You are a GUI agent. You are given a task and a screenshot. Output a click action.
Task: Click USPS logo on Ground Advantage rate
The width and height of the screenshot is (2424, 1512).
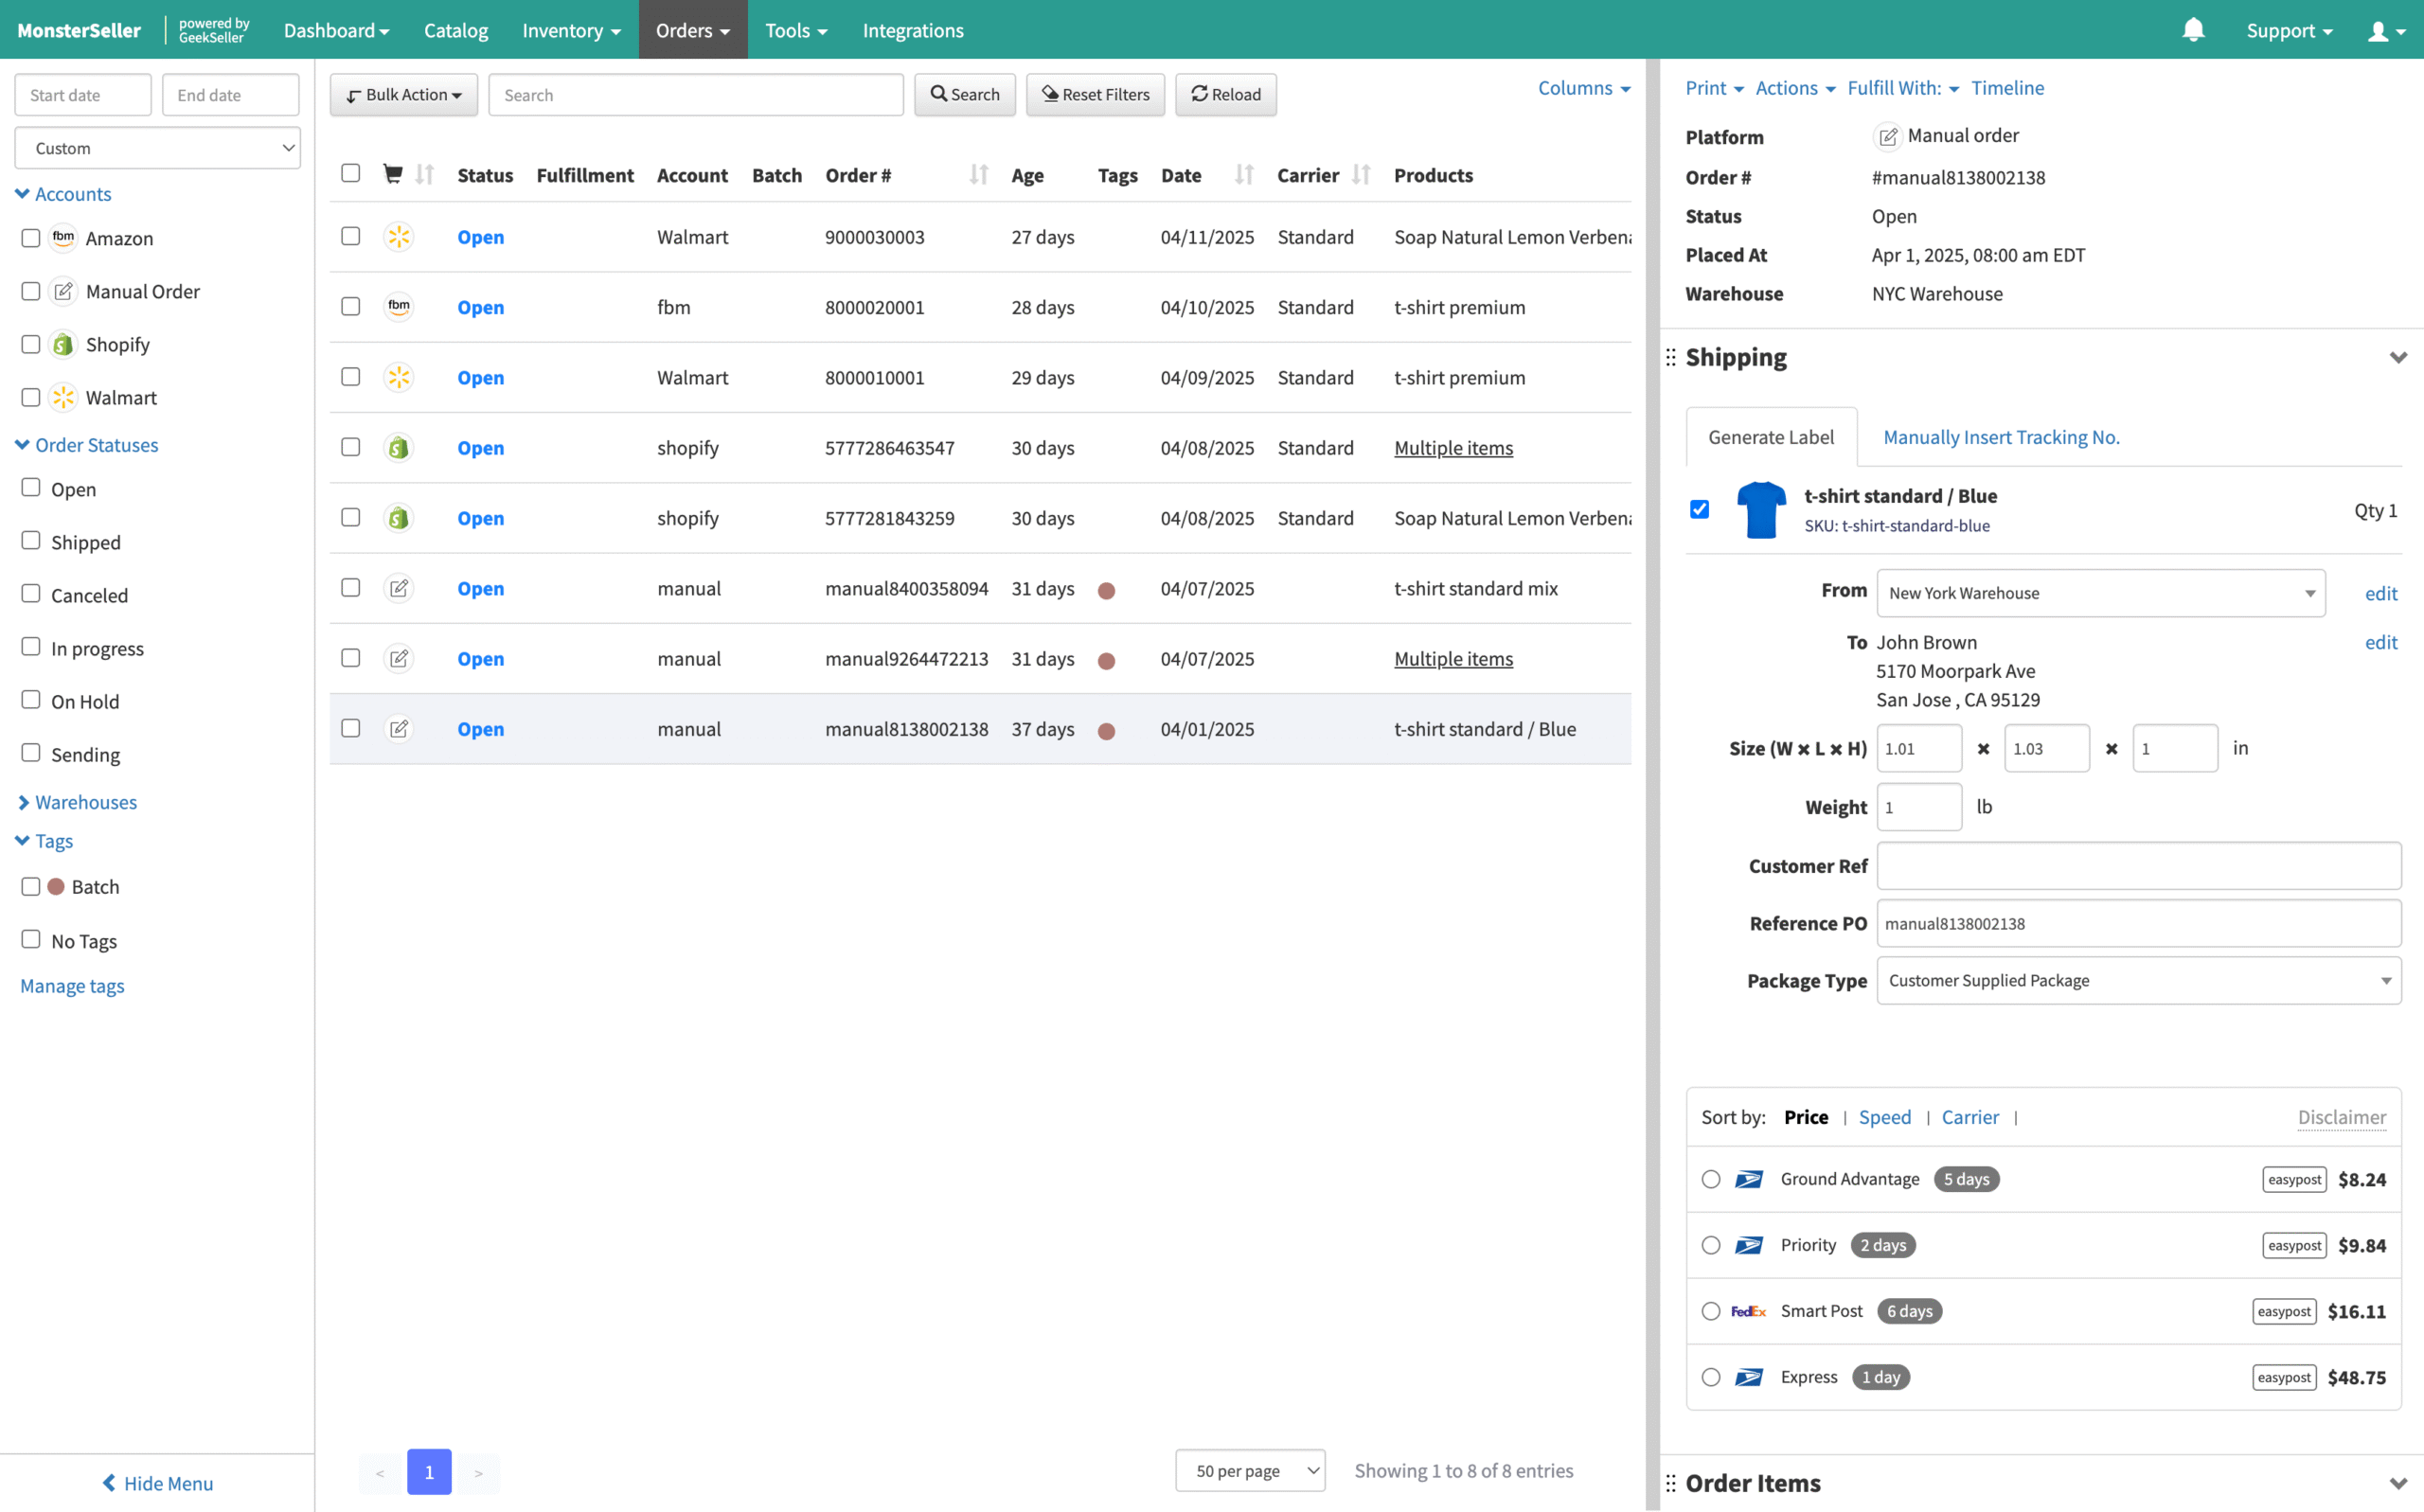pyautogui.click(x=1748, y=1179)
